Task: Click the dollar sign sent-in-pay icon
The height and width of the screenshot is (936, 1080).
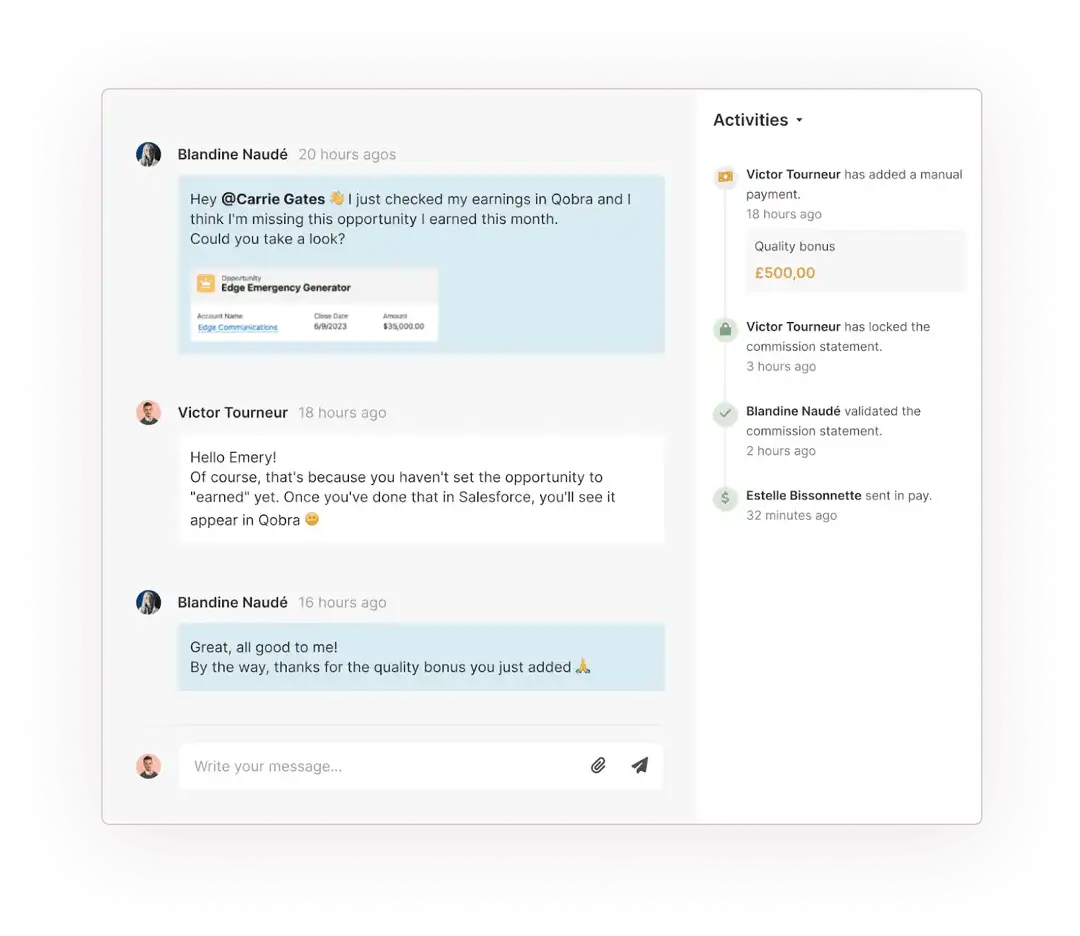Action: coord(725,498)
